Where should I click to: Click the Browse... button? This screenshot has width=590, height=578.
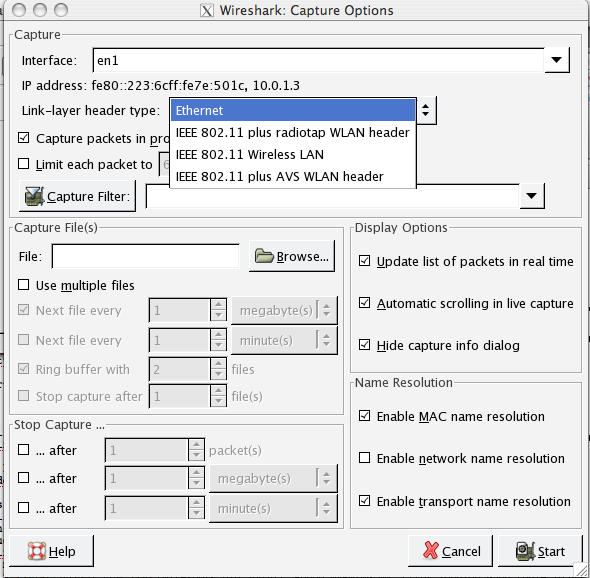pyautogui.click(x=292, y=256)
